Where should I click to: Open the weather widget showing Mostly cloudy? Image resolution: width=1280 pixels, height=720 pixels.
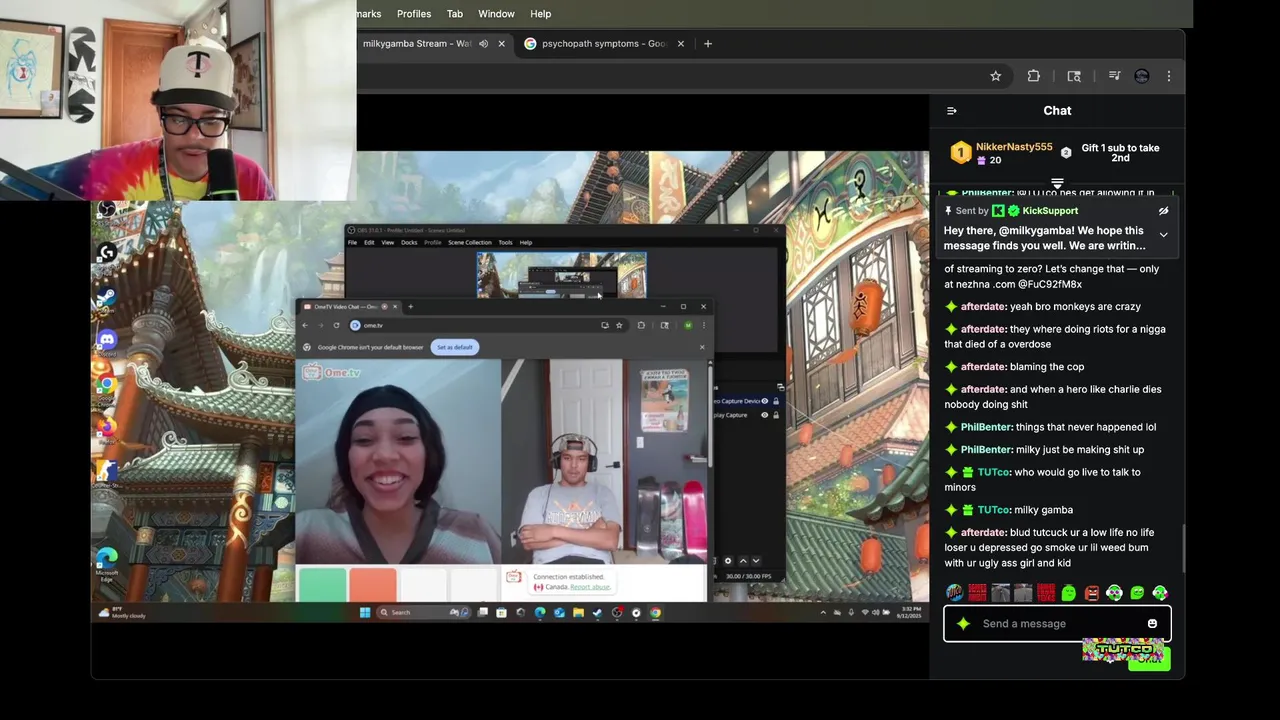click(x=123, y=613)
